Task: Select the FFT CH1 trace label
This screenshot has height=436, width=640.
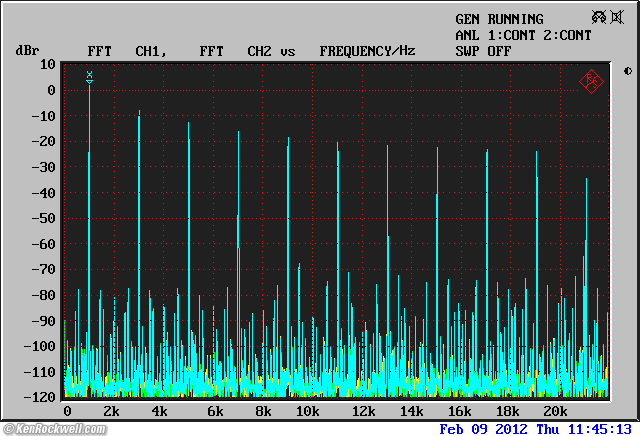Action: pyautogui.click(x=125, y=50)
